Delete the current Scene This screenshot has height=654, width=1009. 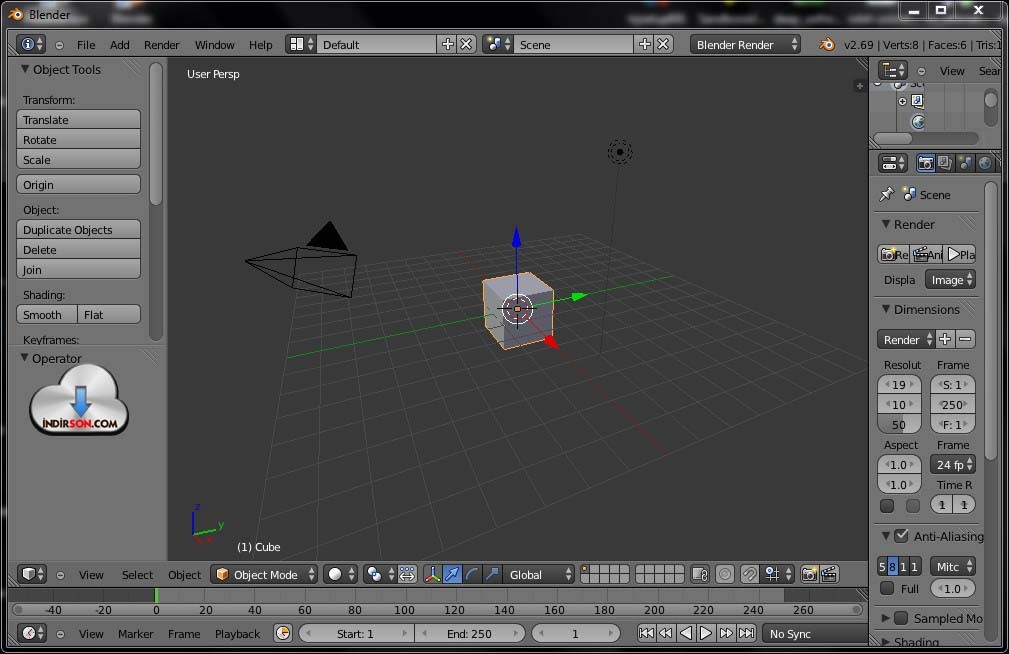coord(663,44)
